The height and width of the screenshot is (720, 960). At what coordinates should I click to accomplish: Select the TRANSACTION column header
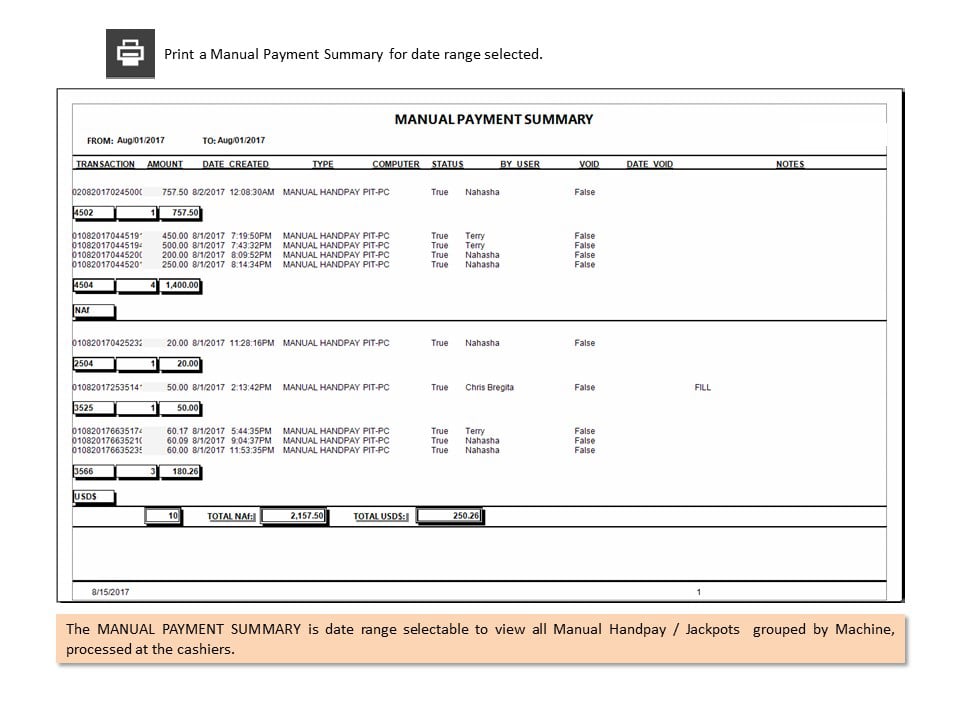pyautogui.click(x=105, y=164)
